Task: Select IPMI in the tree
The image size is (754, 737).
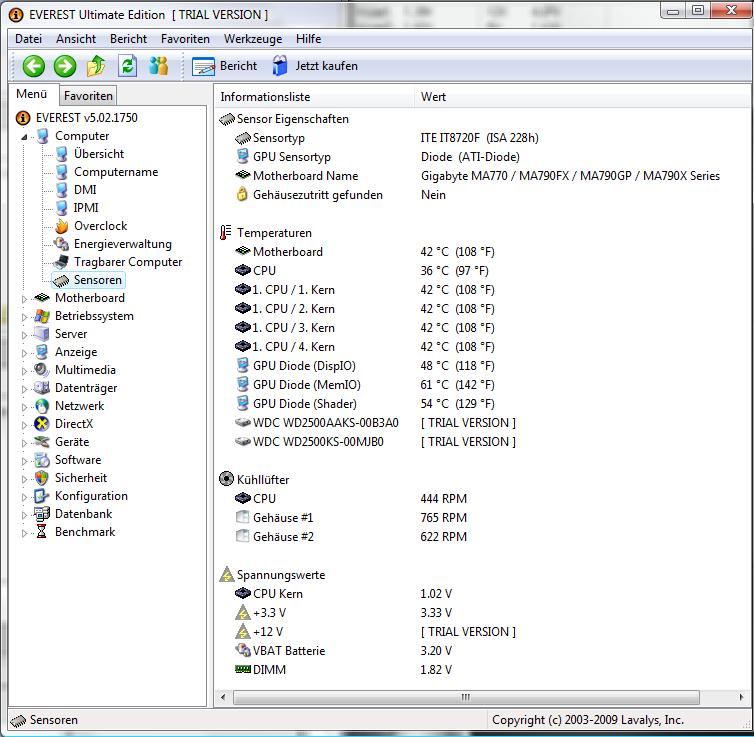Action: pos(86,208)
